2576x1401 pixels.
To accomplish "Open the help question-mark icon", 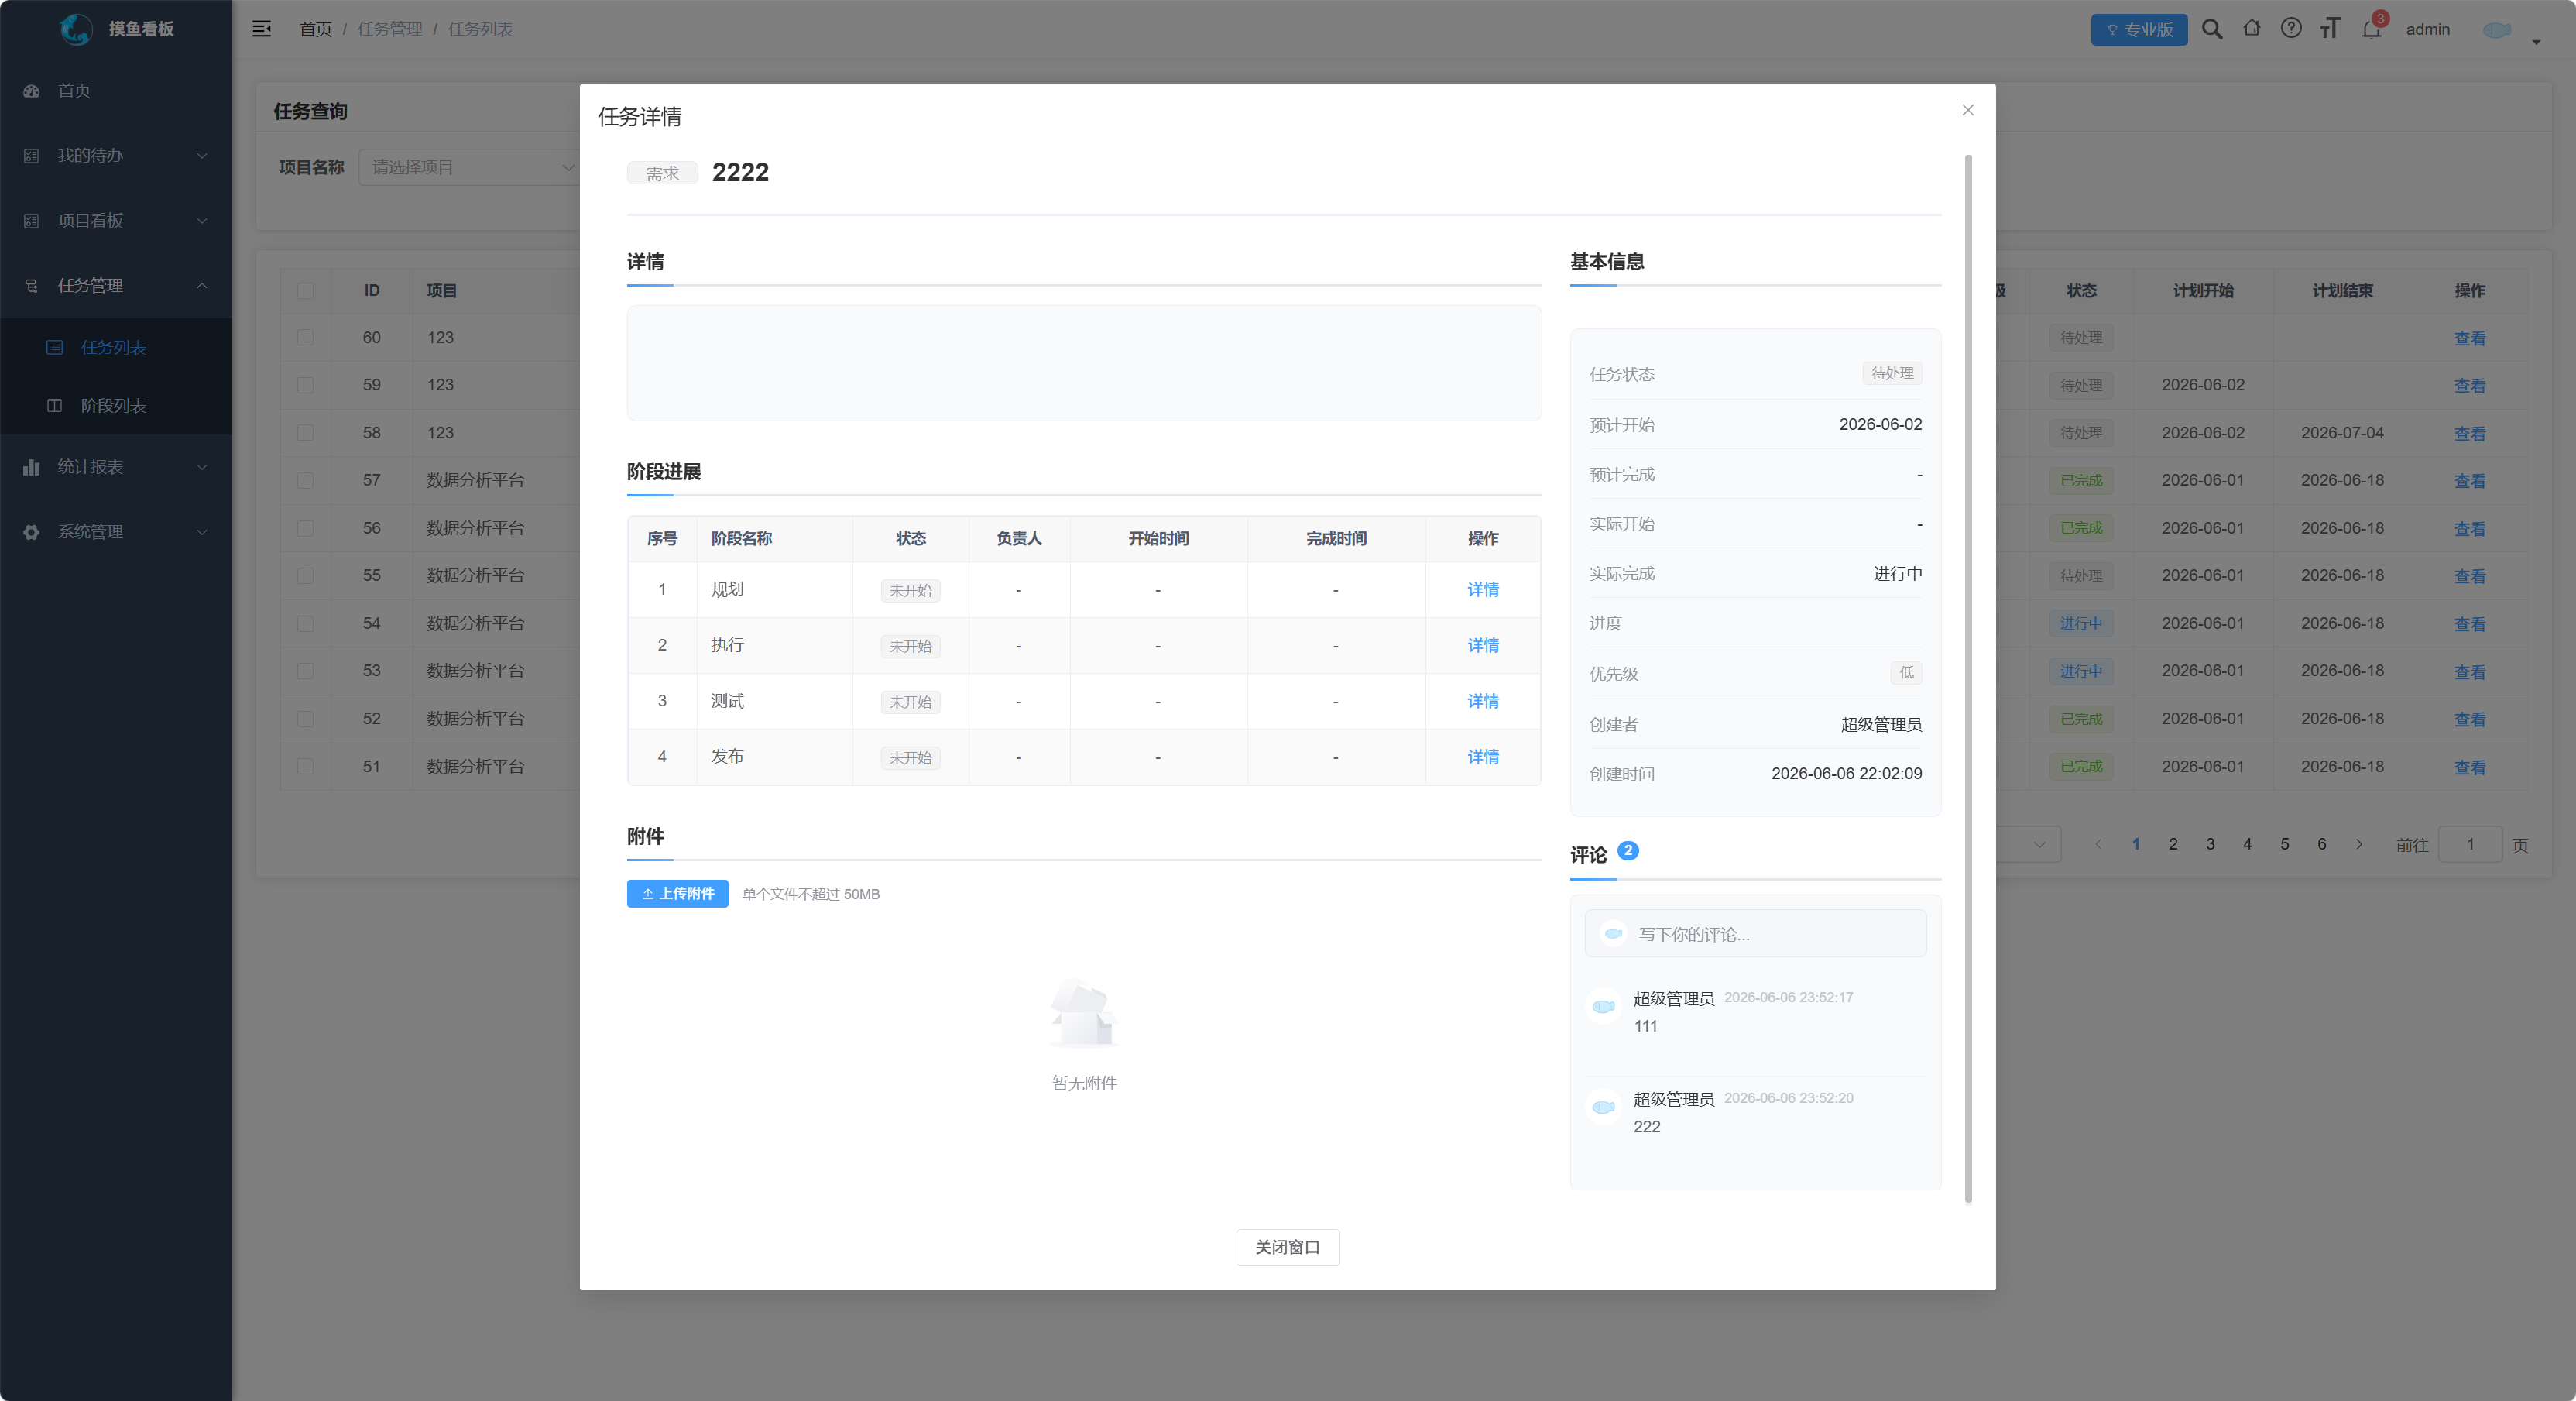I will [x=2291, y=28].
